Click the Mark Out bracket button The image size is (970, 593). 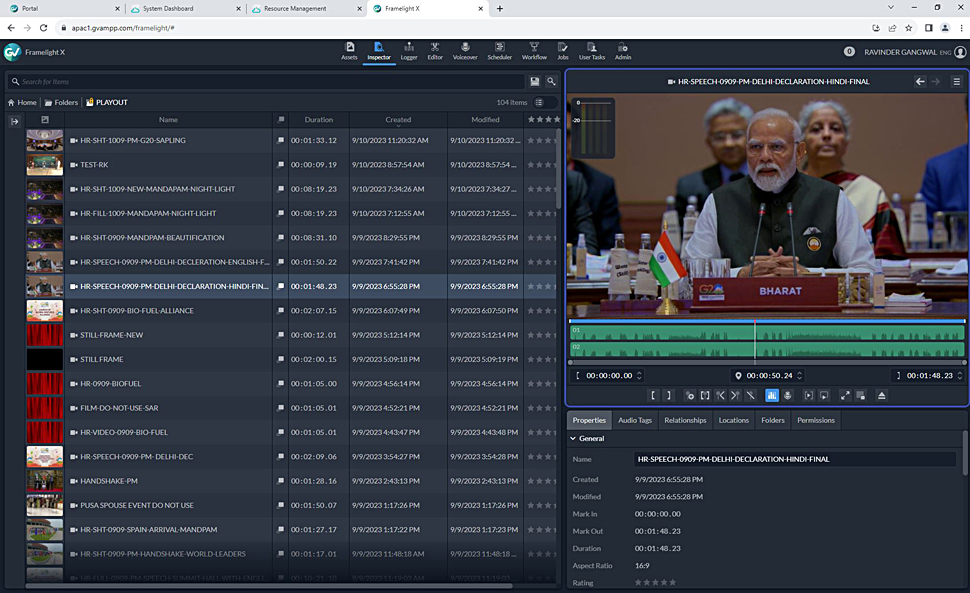tap(669, 396)
